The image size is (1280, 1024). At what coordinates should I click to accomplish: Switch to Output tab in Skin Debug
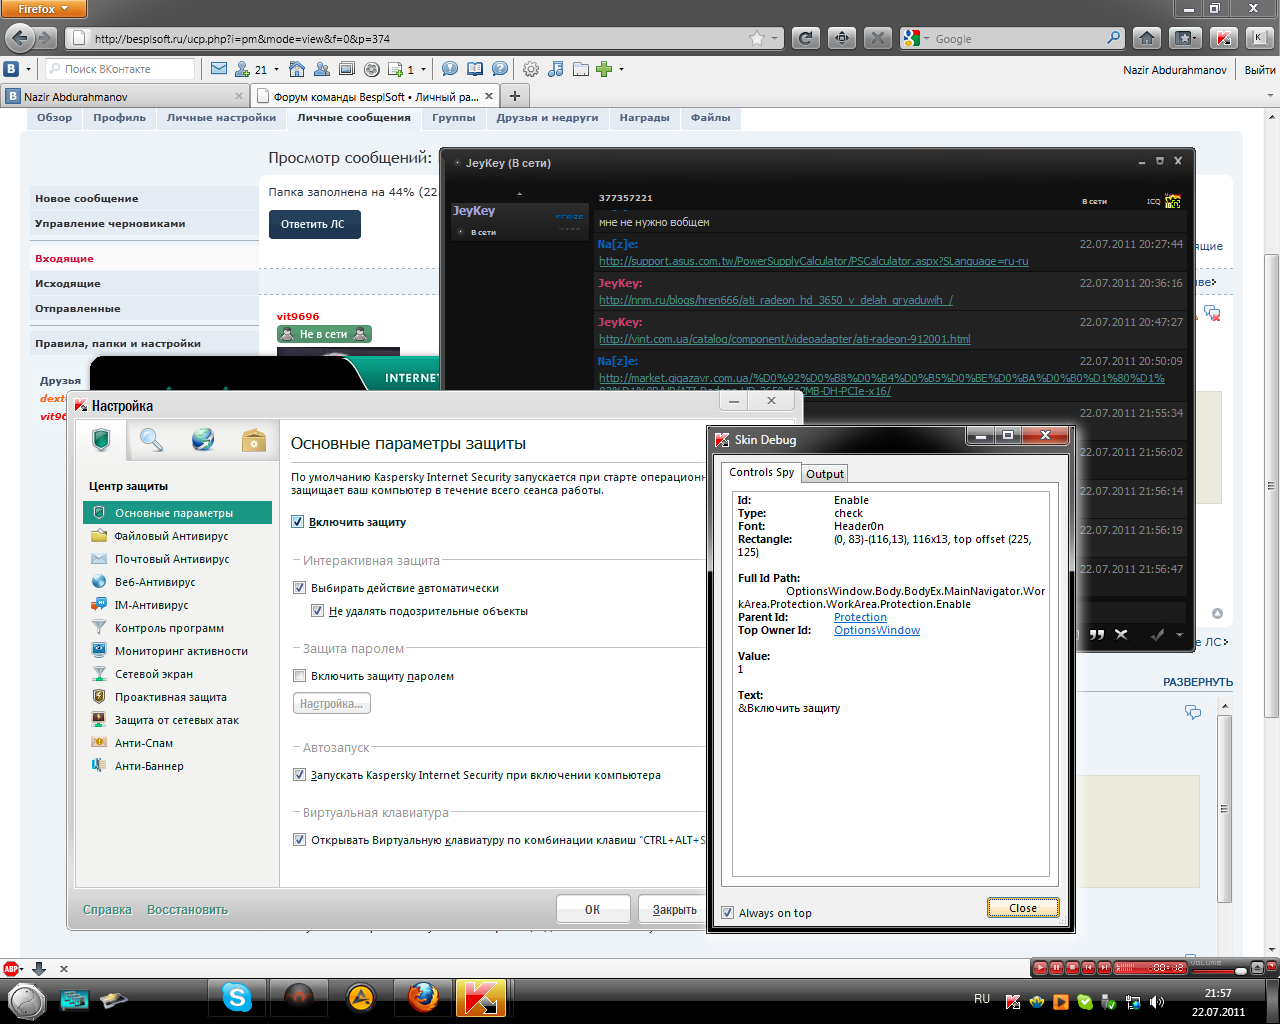click(x=825, y=474)
